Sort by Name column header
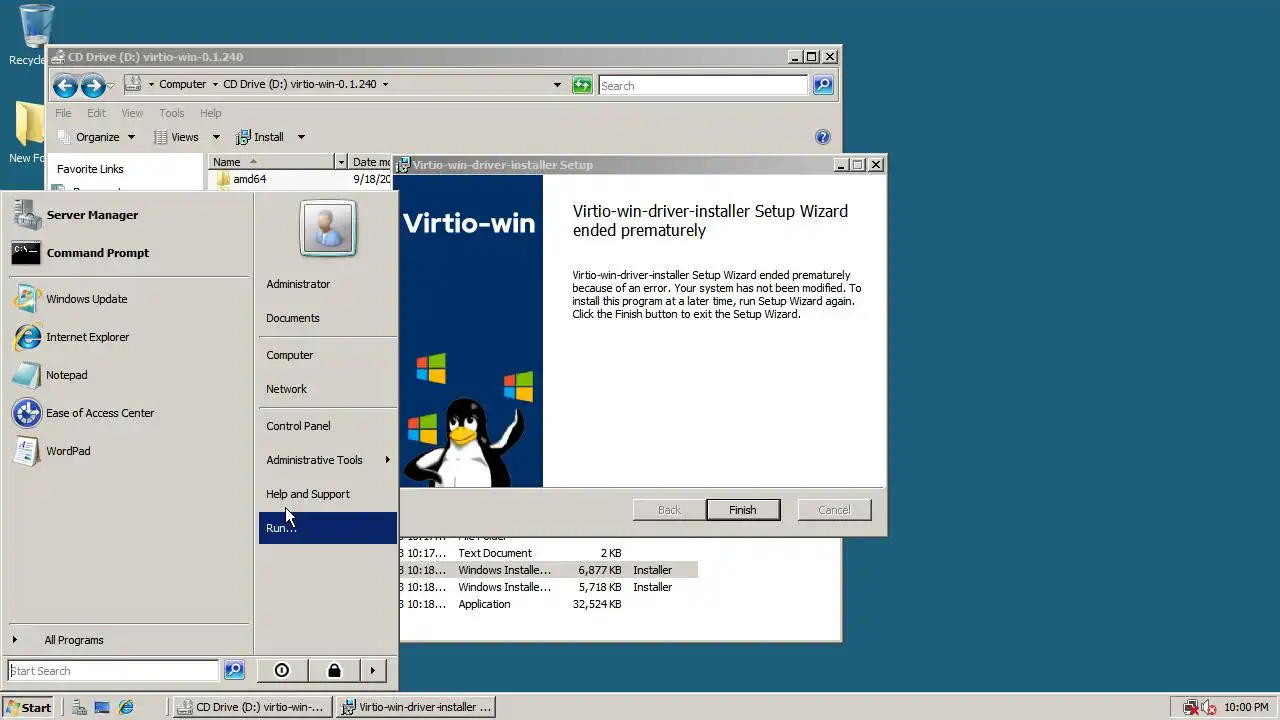1280x720 pixels. click(x=271, y=162)
